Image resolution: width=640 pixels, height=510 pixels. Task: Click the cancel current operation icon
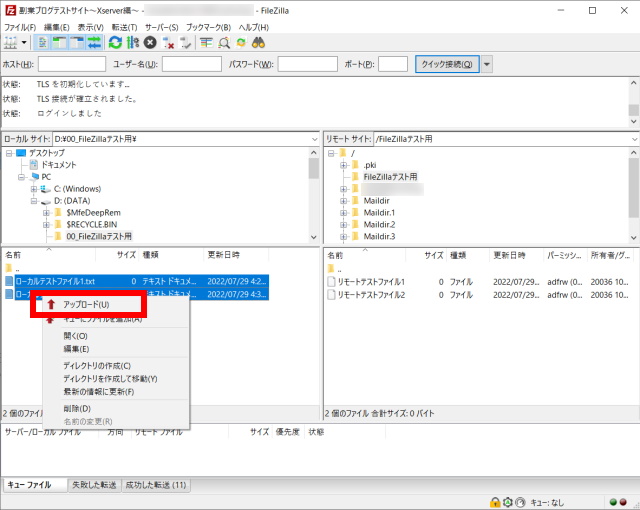pyautogui.click(x=149, y=42)
